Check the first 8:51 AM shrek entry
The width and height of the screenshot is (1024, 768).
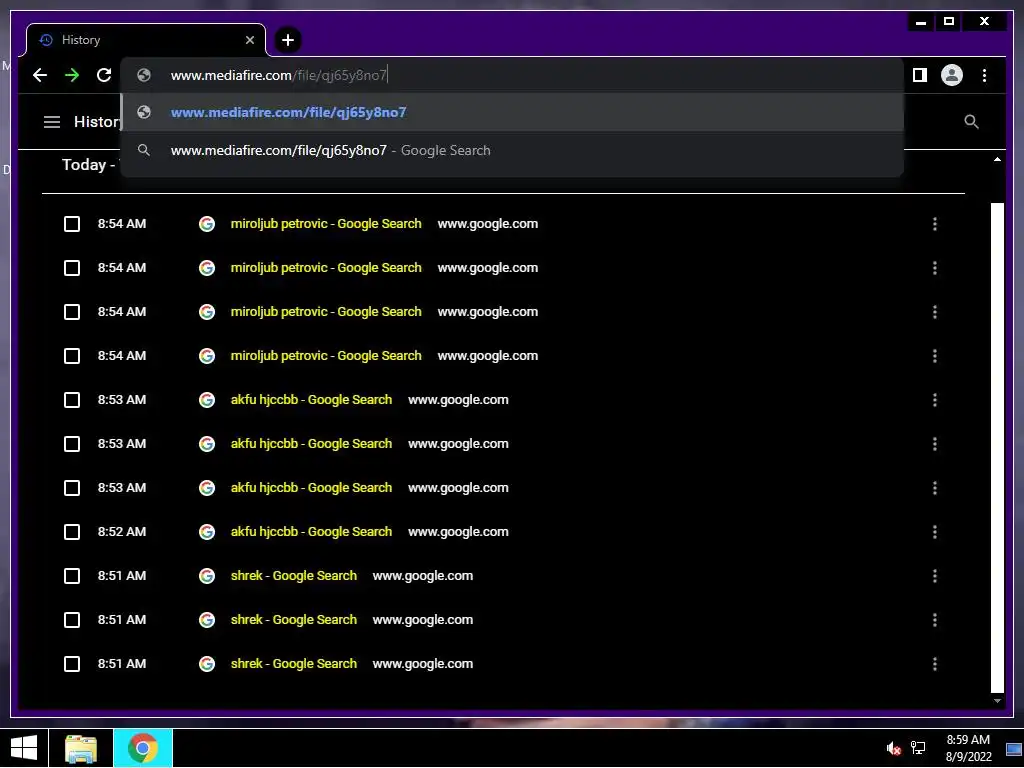tap(72, 576)
